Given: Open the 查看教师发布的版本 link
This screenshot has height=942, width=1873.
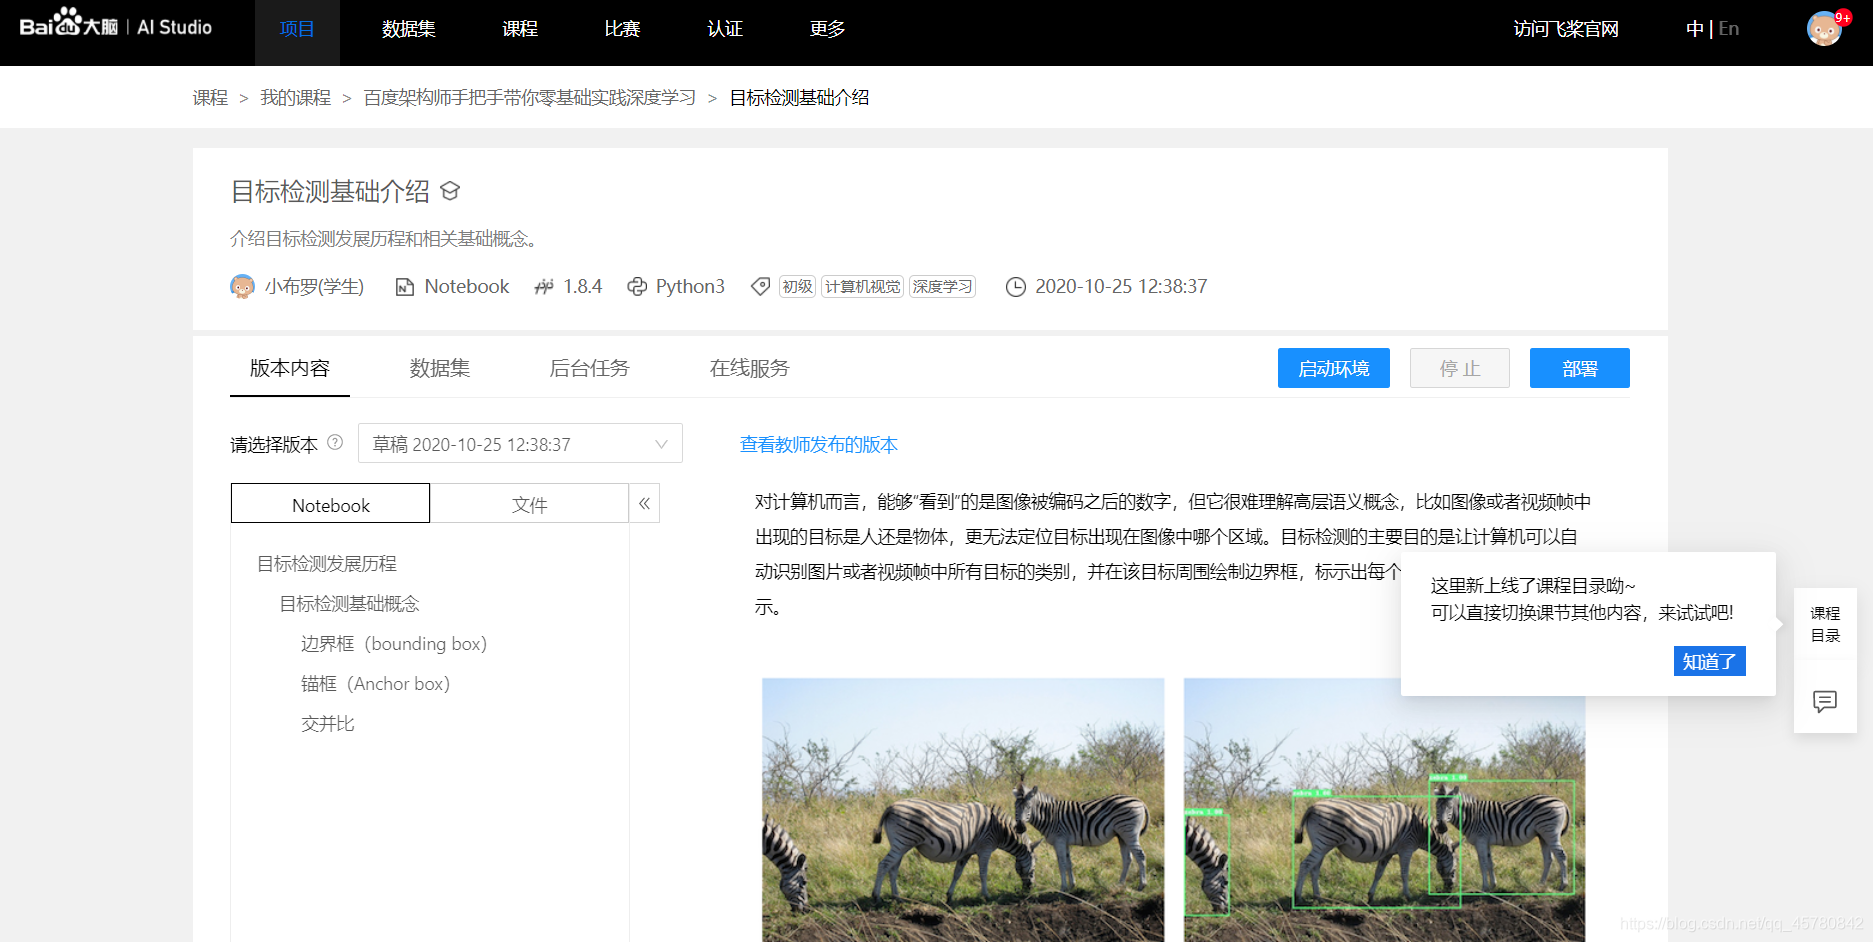Looking at the screenshot, I should (x=818, y=444).
